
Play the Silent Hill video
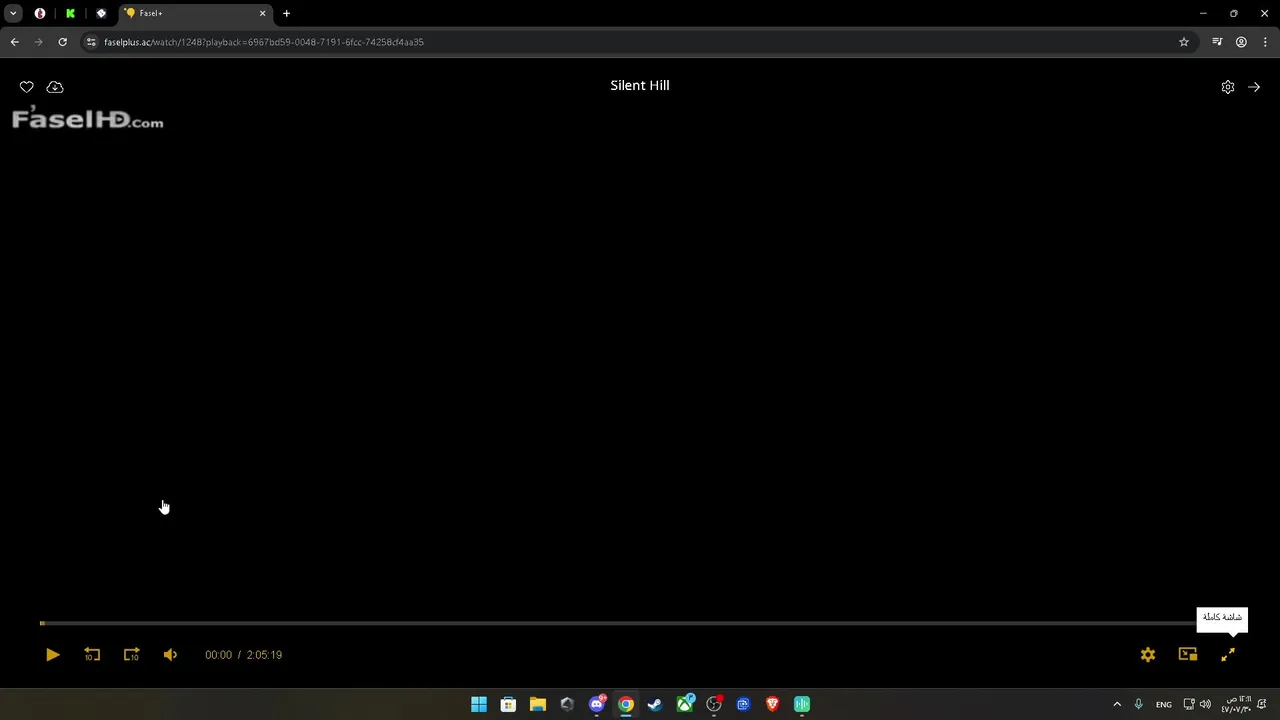click(x=53, y=655)
